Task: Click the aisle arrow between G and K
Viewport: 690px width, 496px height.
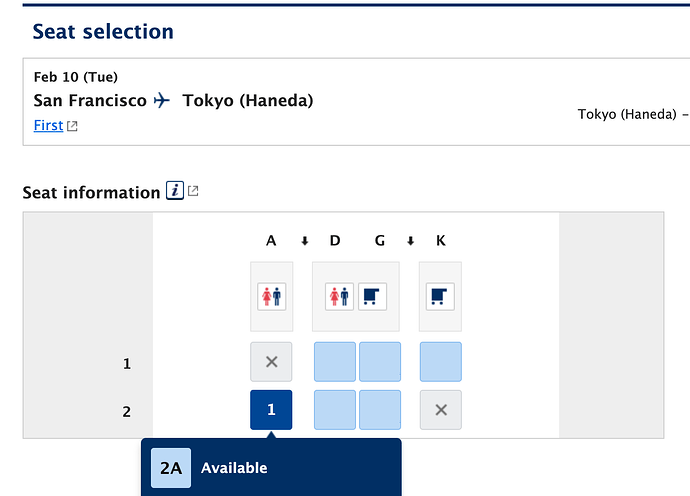Action: [x=410, y=241]
